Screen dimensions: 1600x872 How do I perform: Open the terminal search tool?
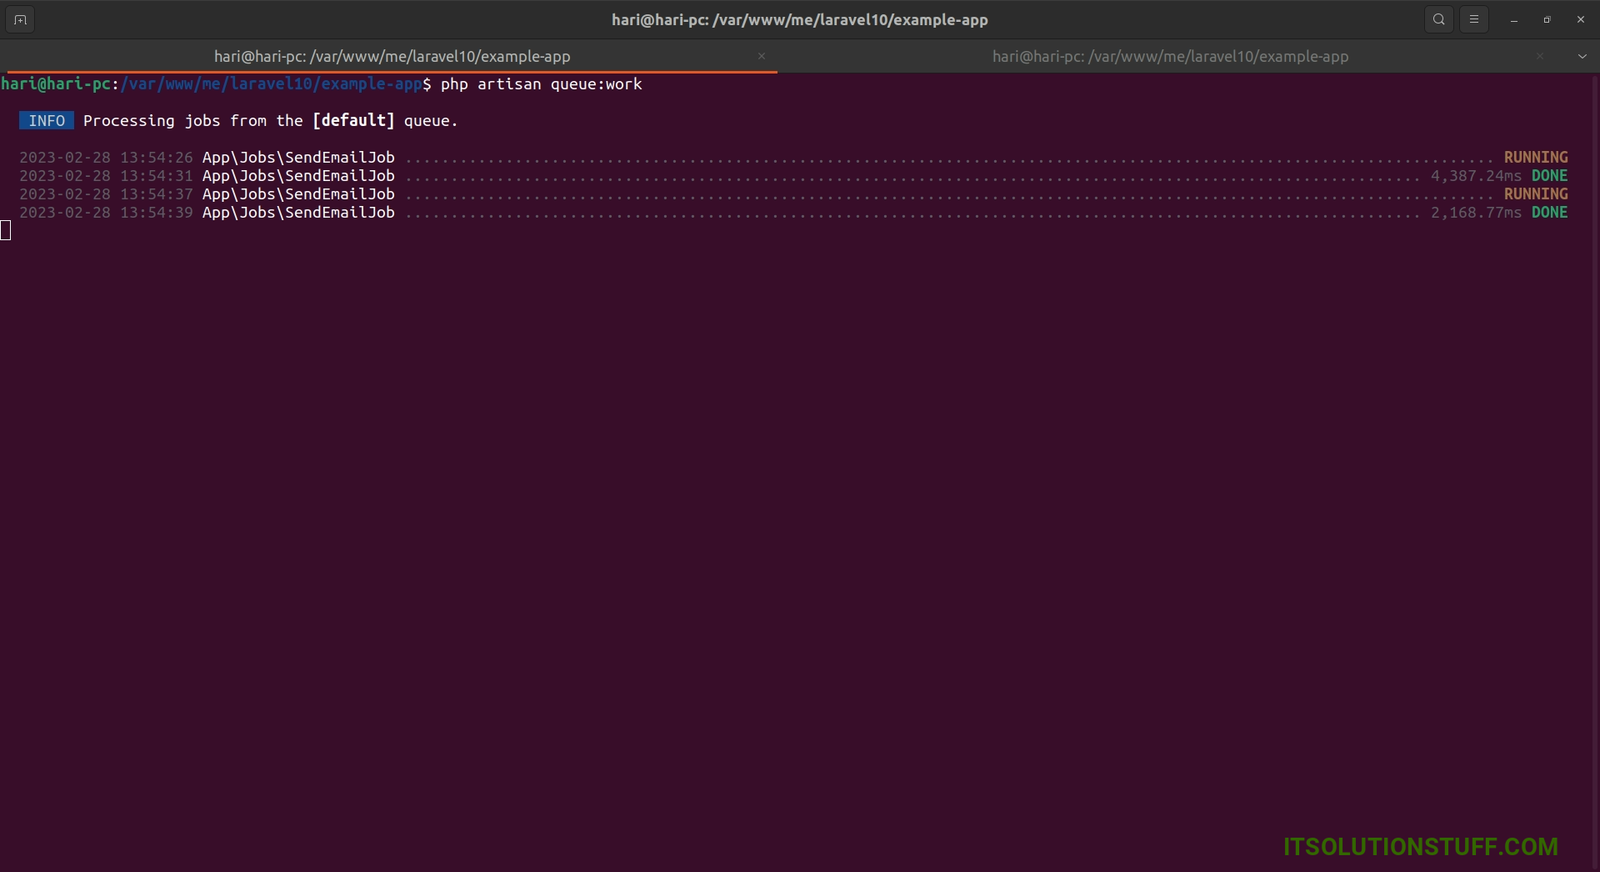tap(1439, 19)
